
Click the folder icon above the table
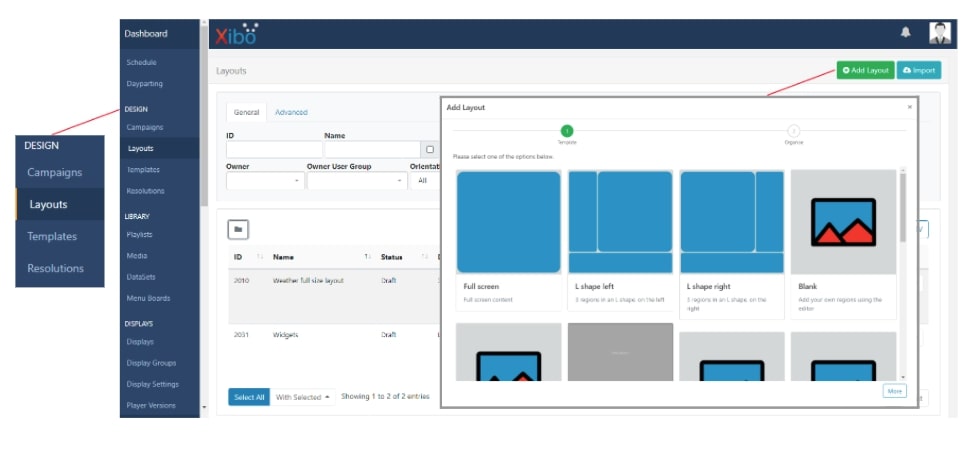[x=238, y=229]
